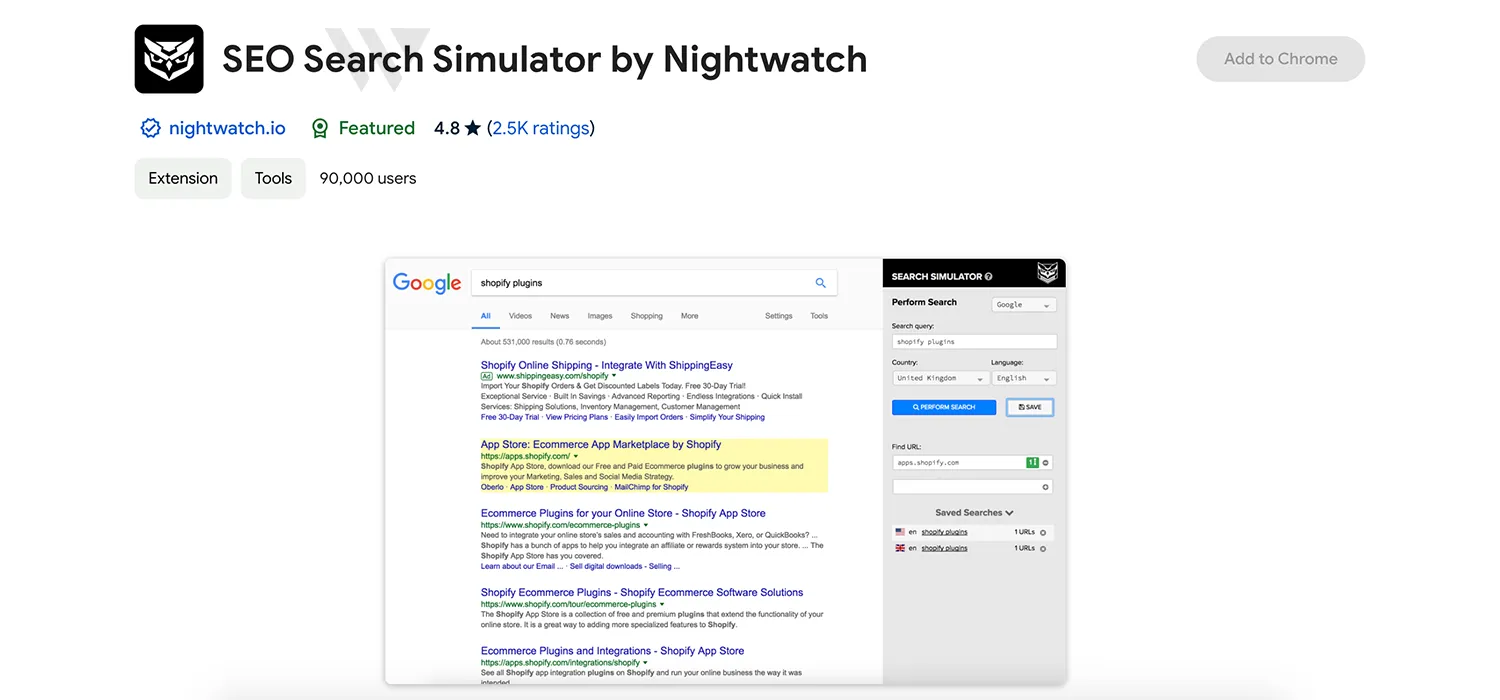The height and width of the screenshot is (700, 1500).
Task: Open the Ecommerce Plugins for your Online Store result
Action: [623, 513]
